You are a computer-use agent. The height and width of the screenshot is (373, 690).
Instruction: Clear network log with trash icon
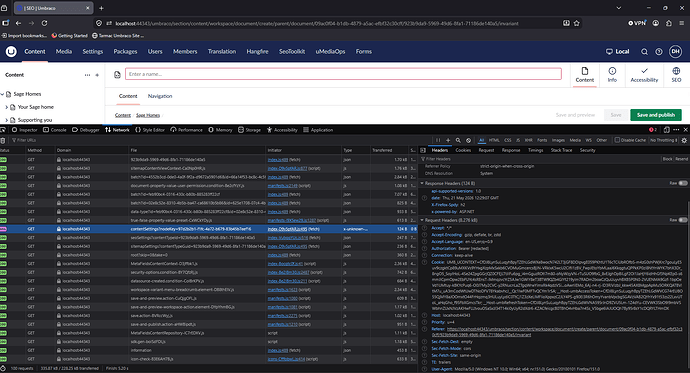[3, 140]
